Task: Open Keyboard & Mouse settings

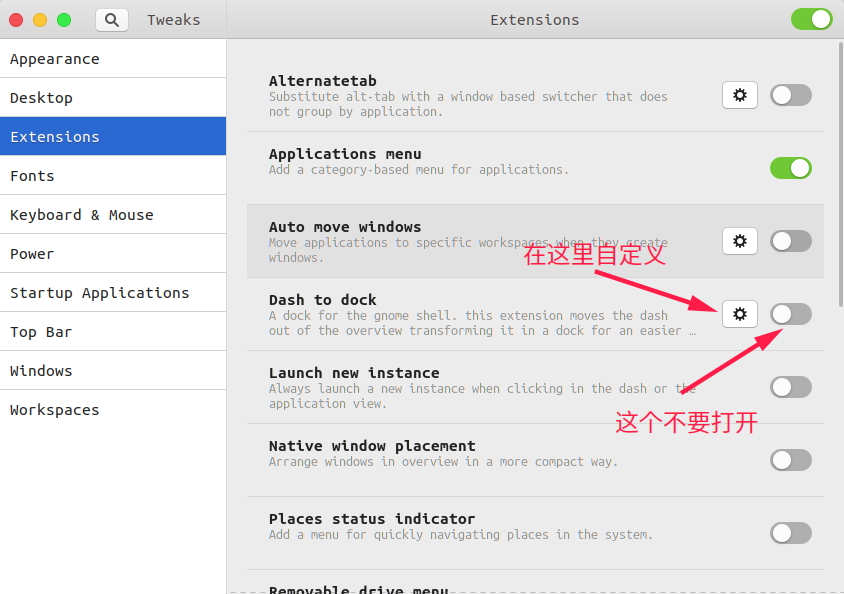Action: (x=113, y=215)
